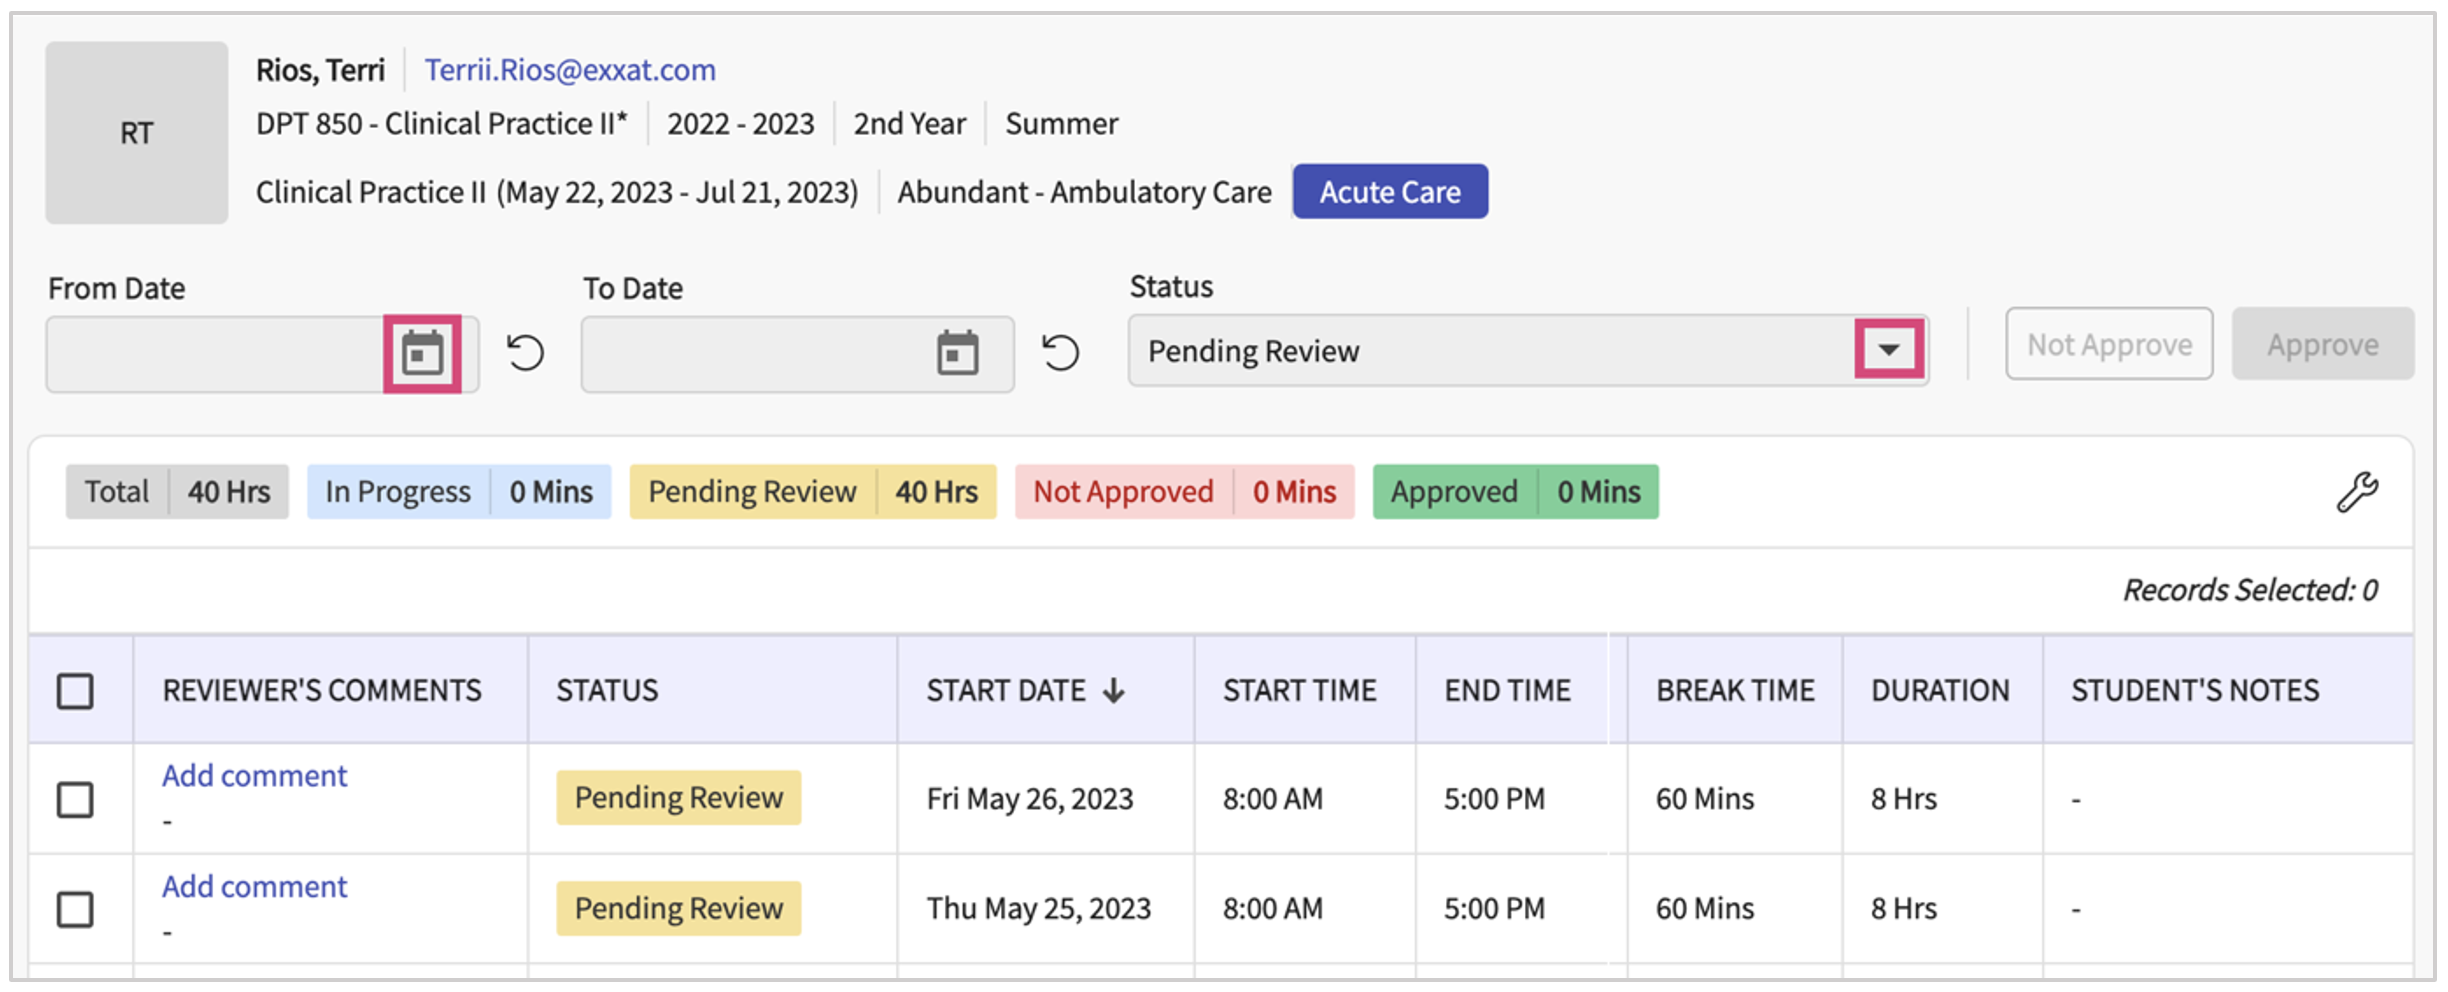
Task: Reset the From Date field
Action: [525, 353]
